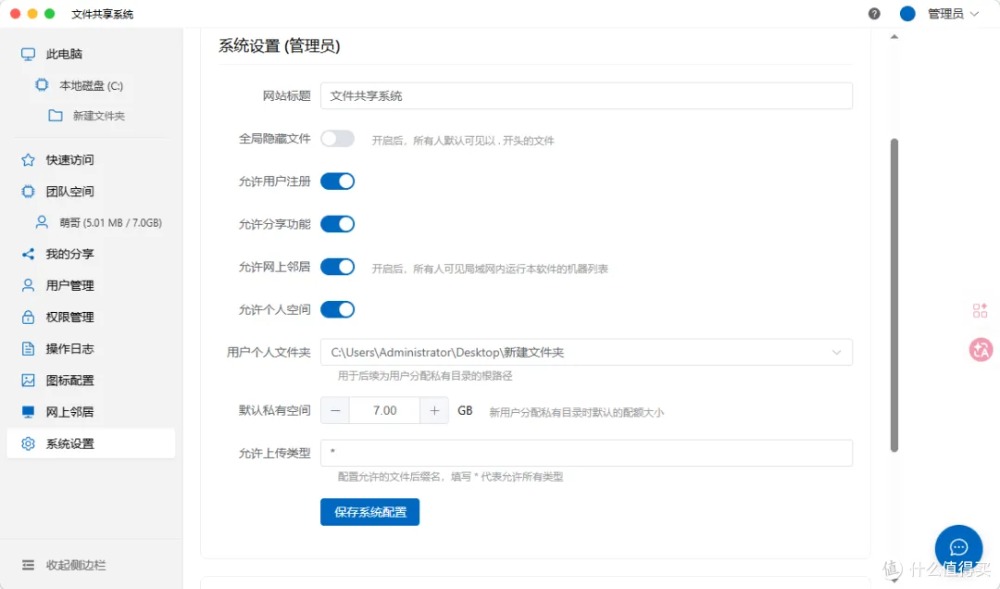Click the 网上邻居 monitor icon in sidebar
The width and height of the screenshot is (1000, 589).
point(28,412)
